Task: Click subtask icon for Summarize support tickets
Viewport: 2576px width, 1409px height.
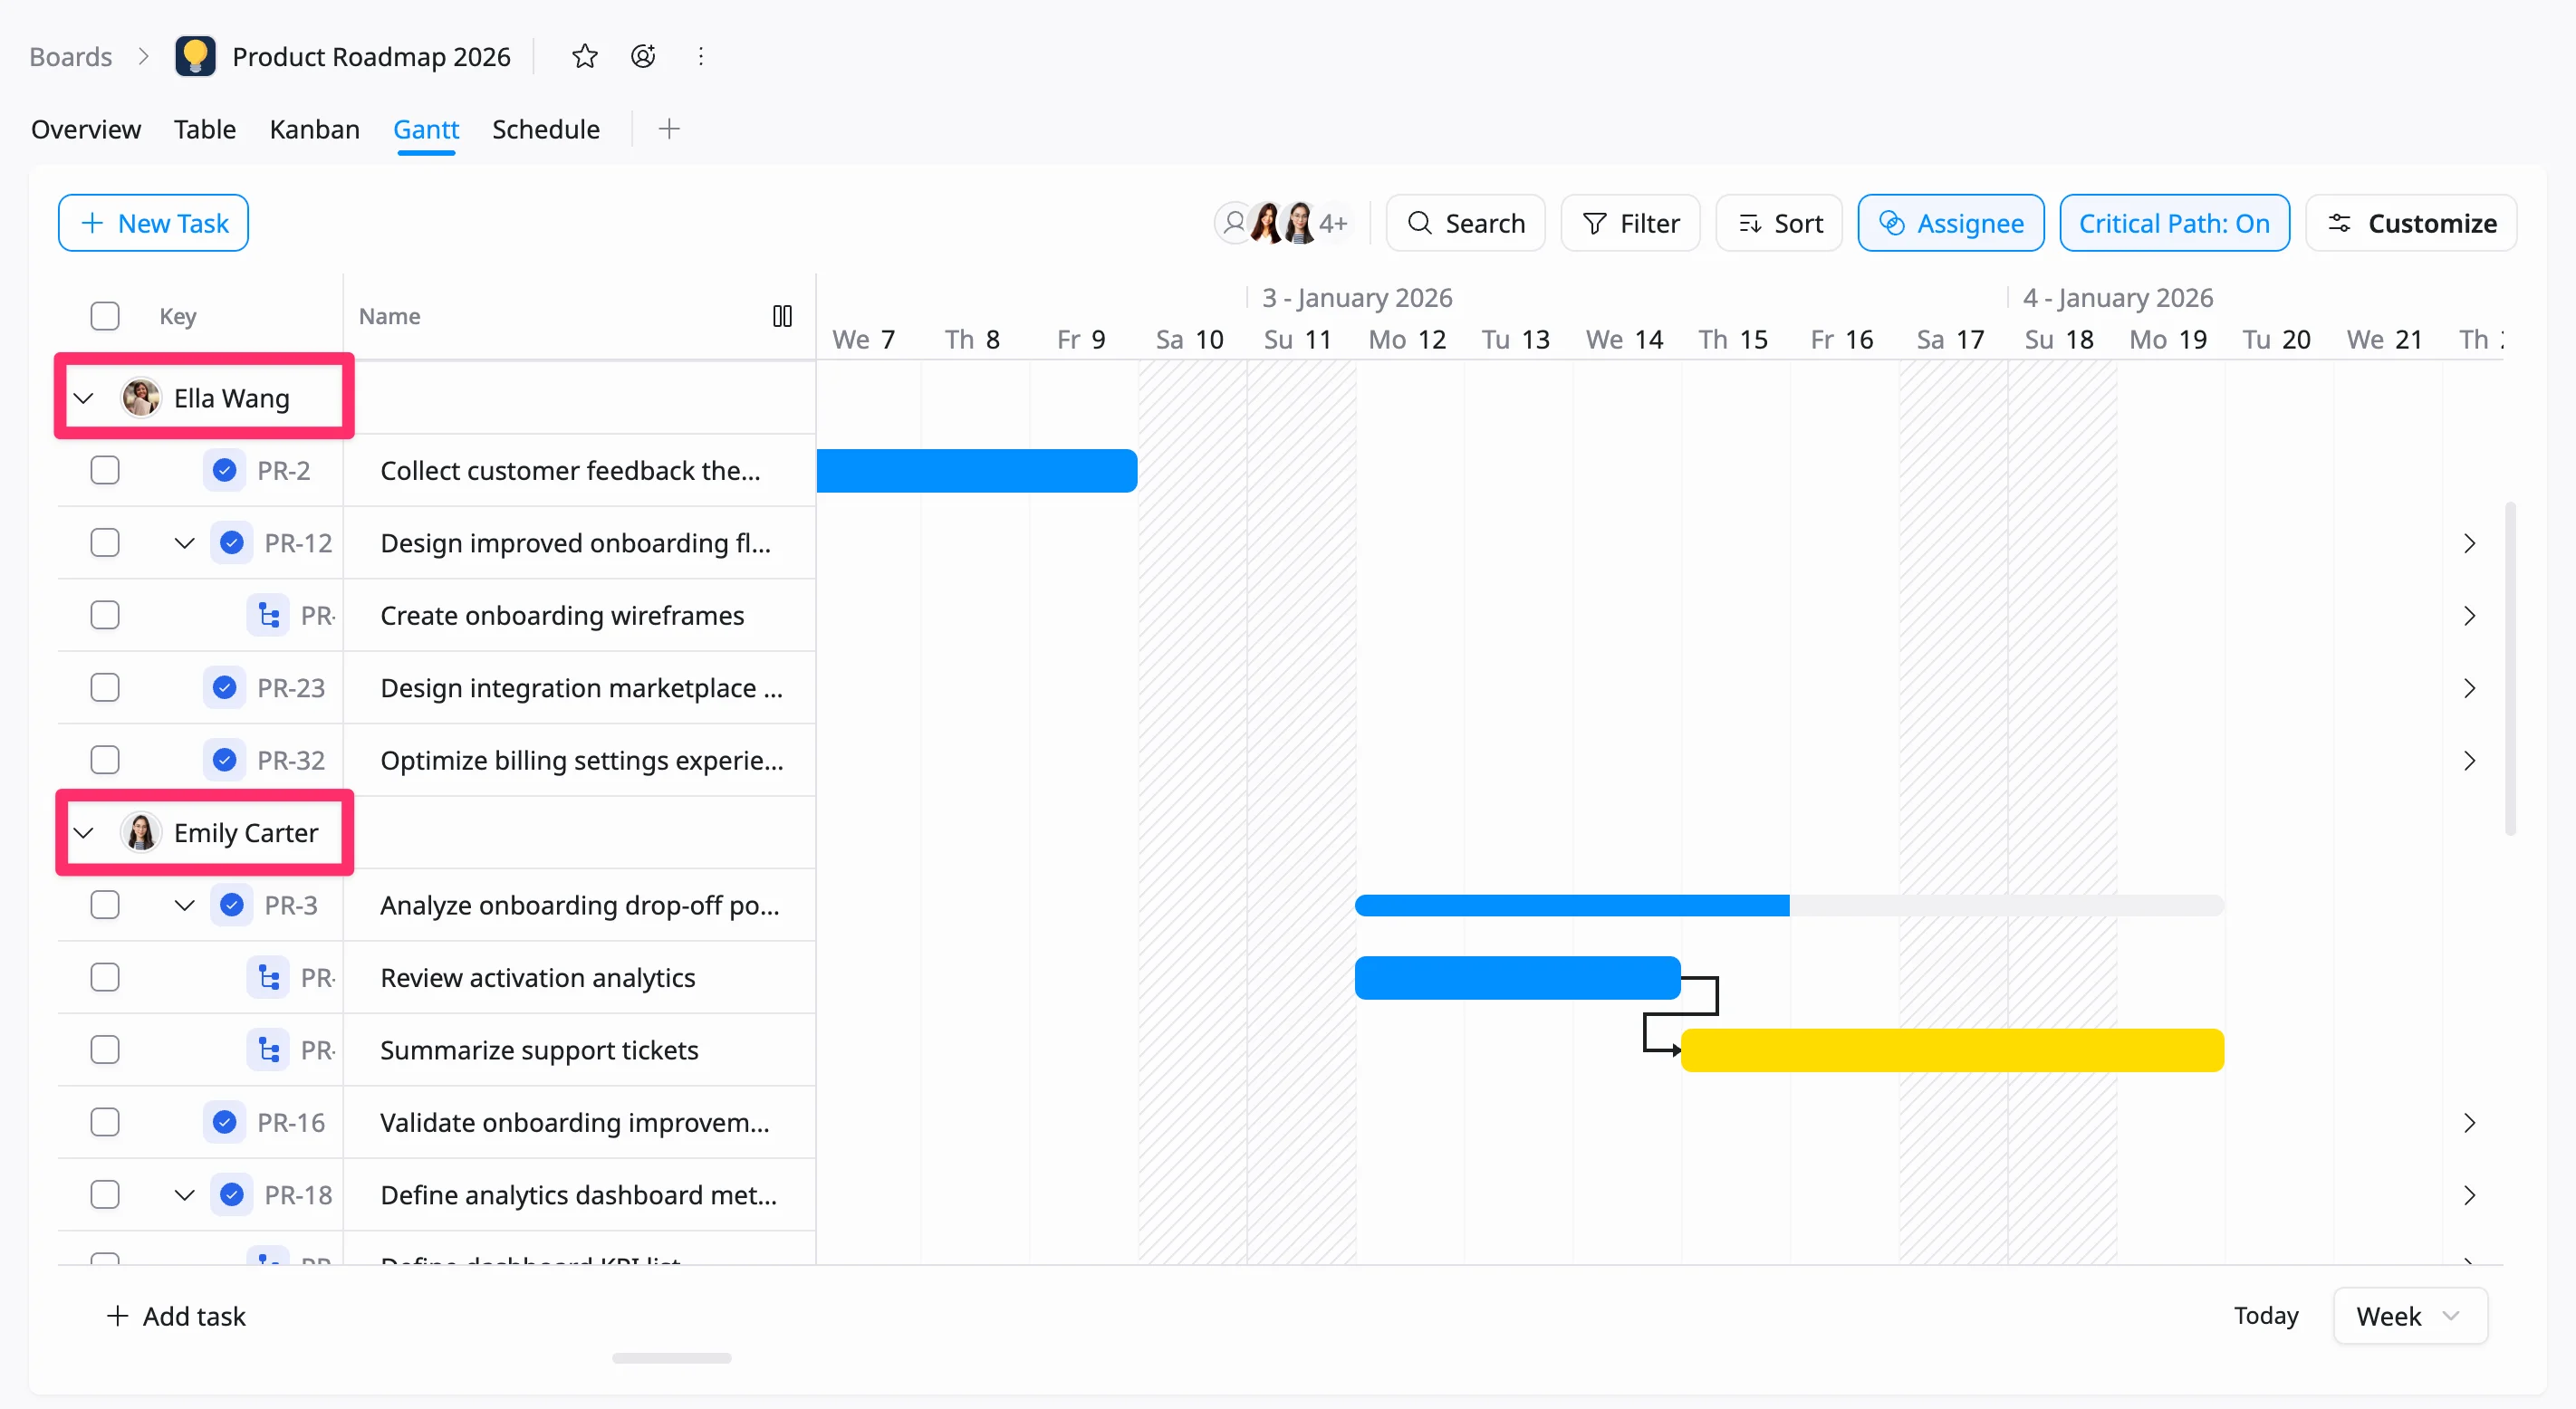Action: pyautogui.click(x=268, y=1050)
